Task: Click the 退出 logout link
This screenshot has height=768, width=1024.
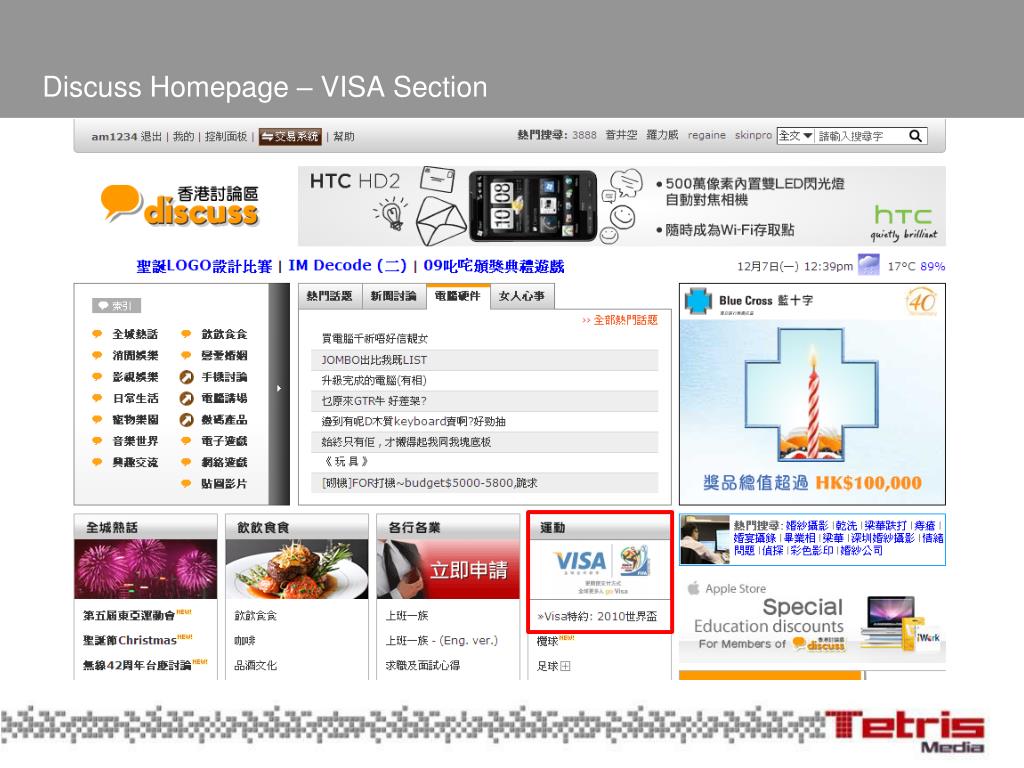Action: click(151, 136)
